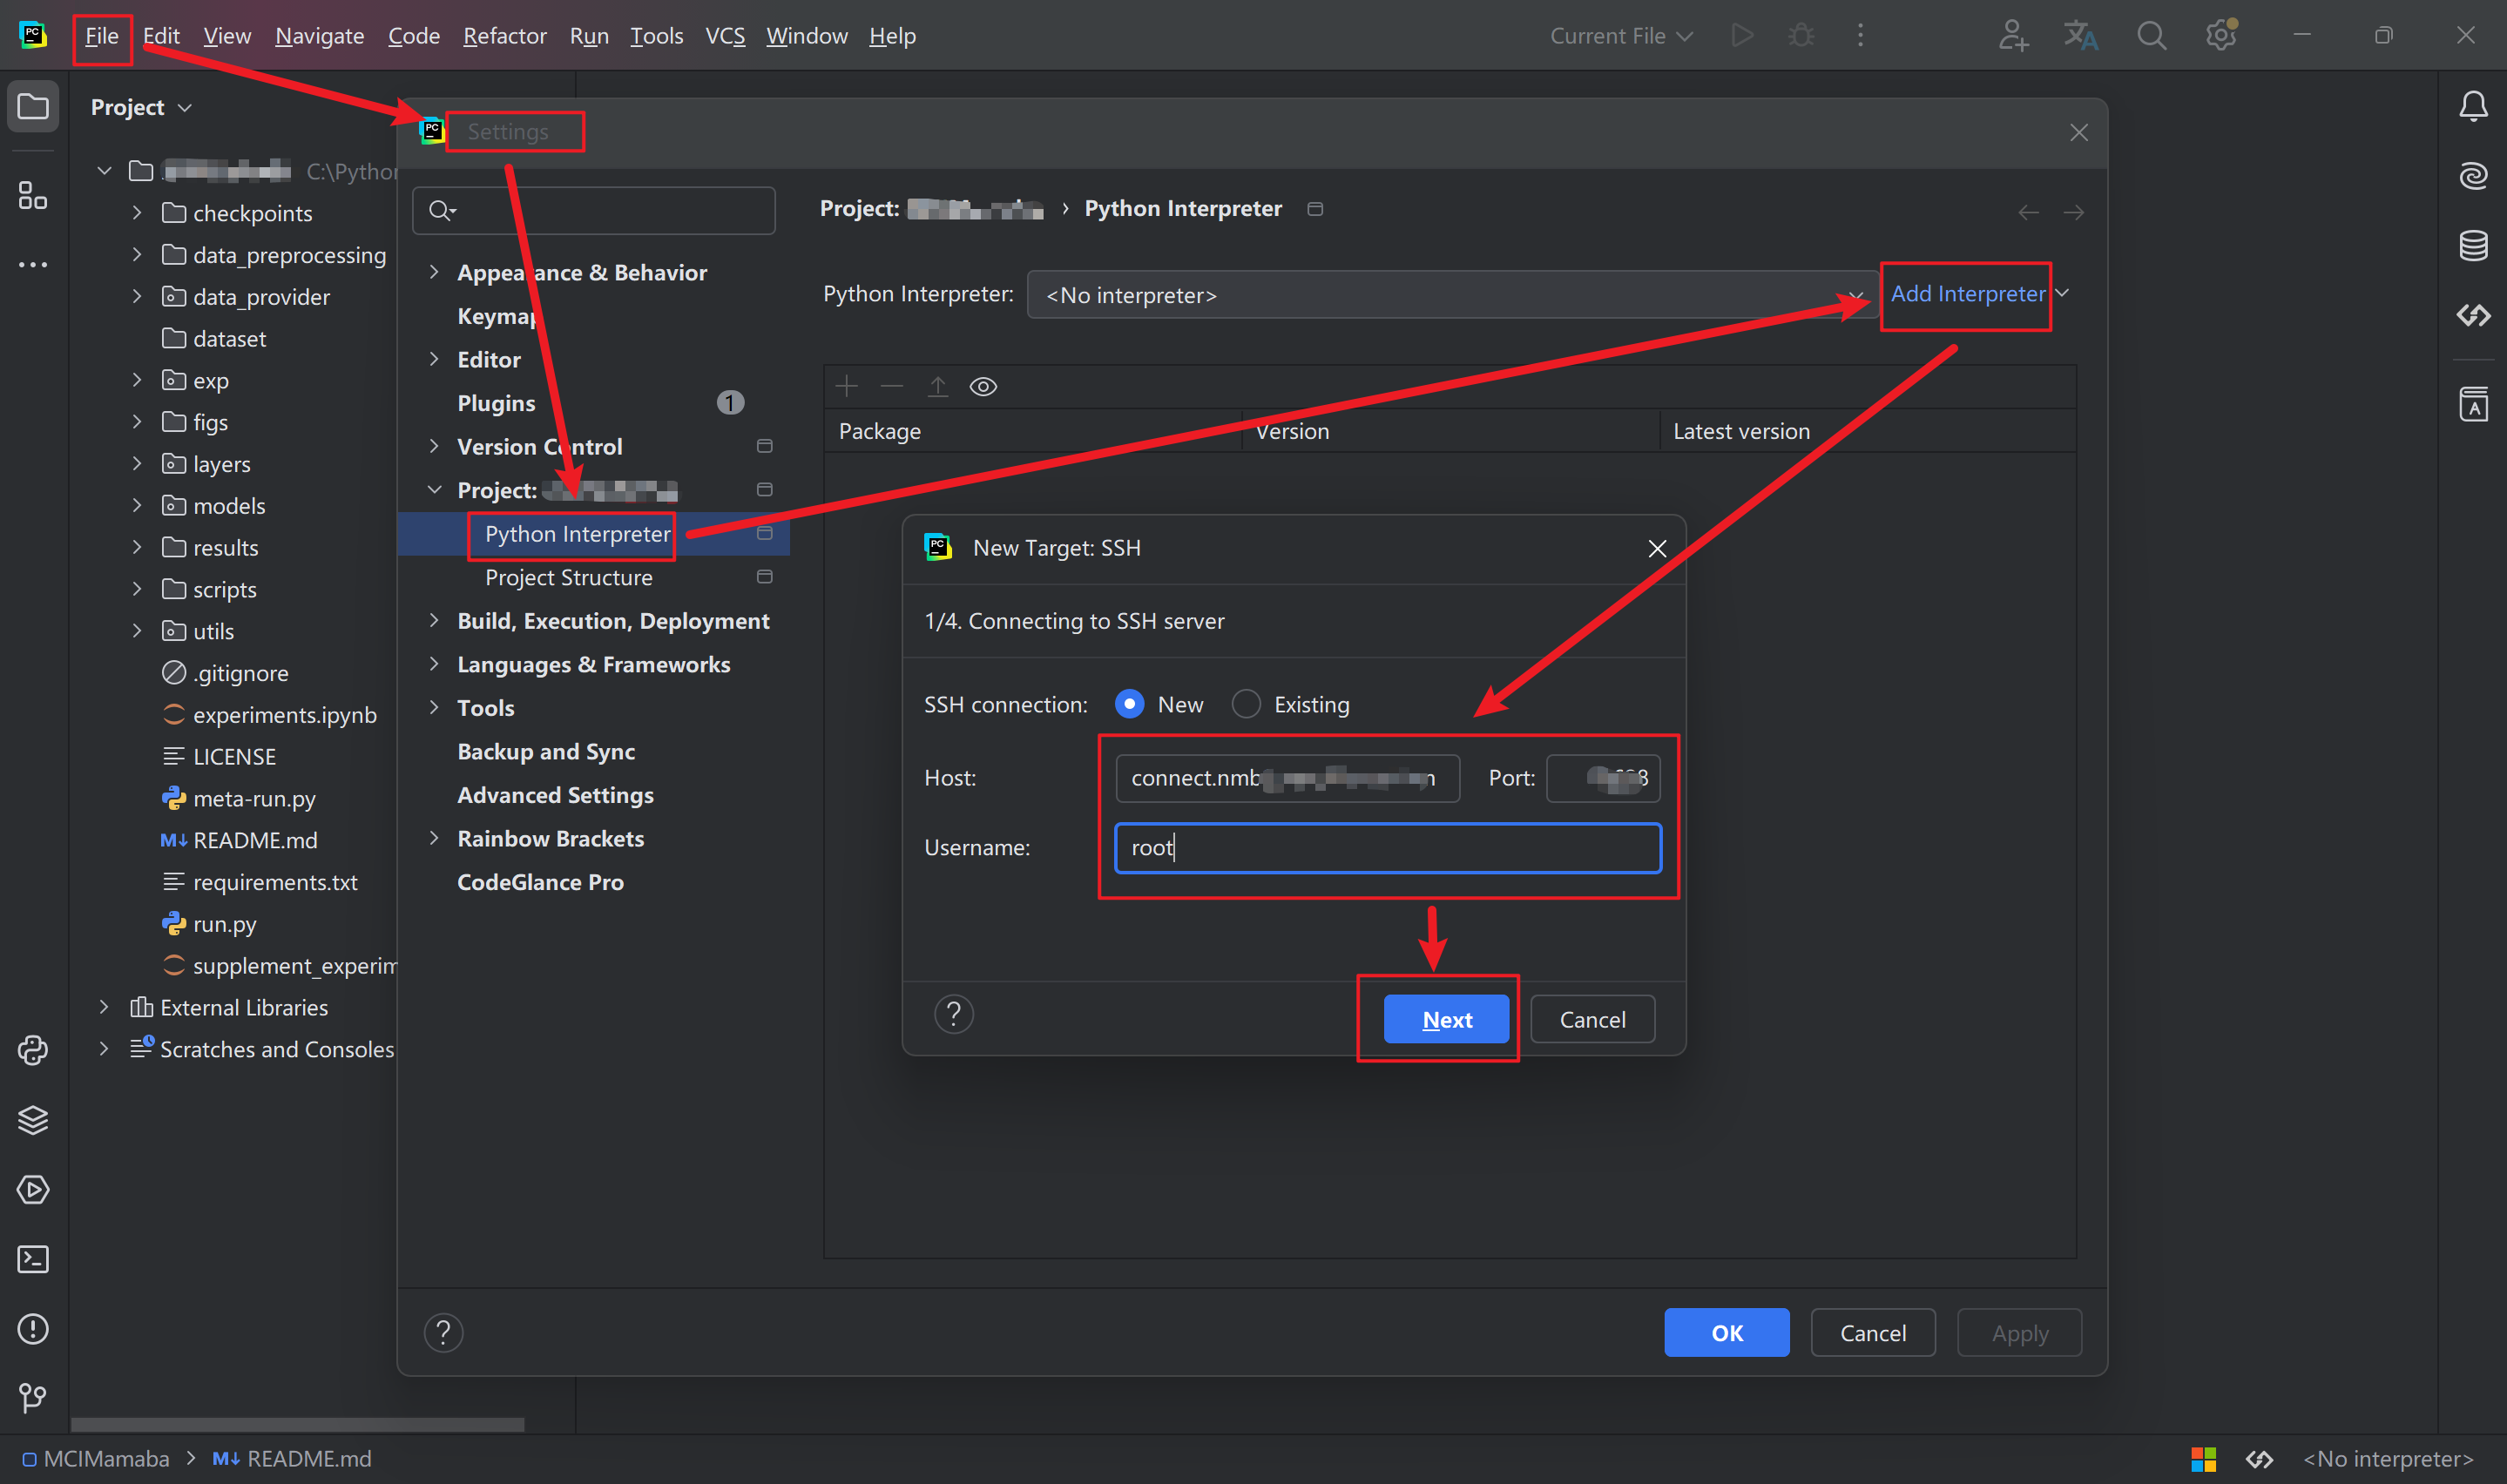This screenshot has width=2507, height=1484.
Task: Click the No interpreter status bar widget
Action: (2388, 1459)
